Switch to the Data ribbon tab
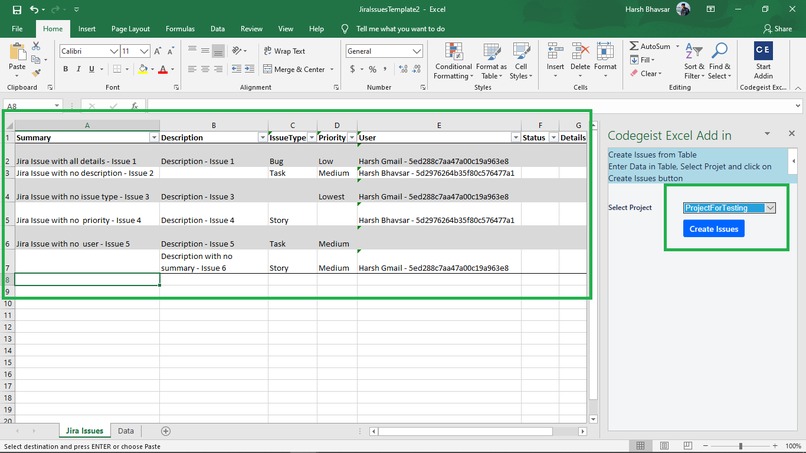 217,29
